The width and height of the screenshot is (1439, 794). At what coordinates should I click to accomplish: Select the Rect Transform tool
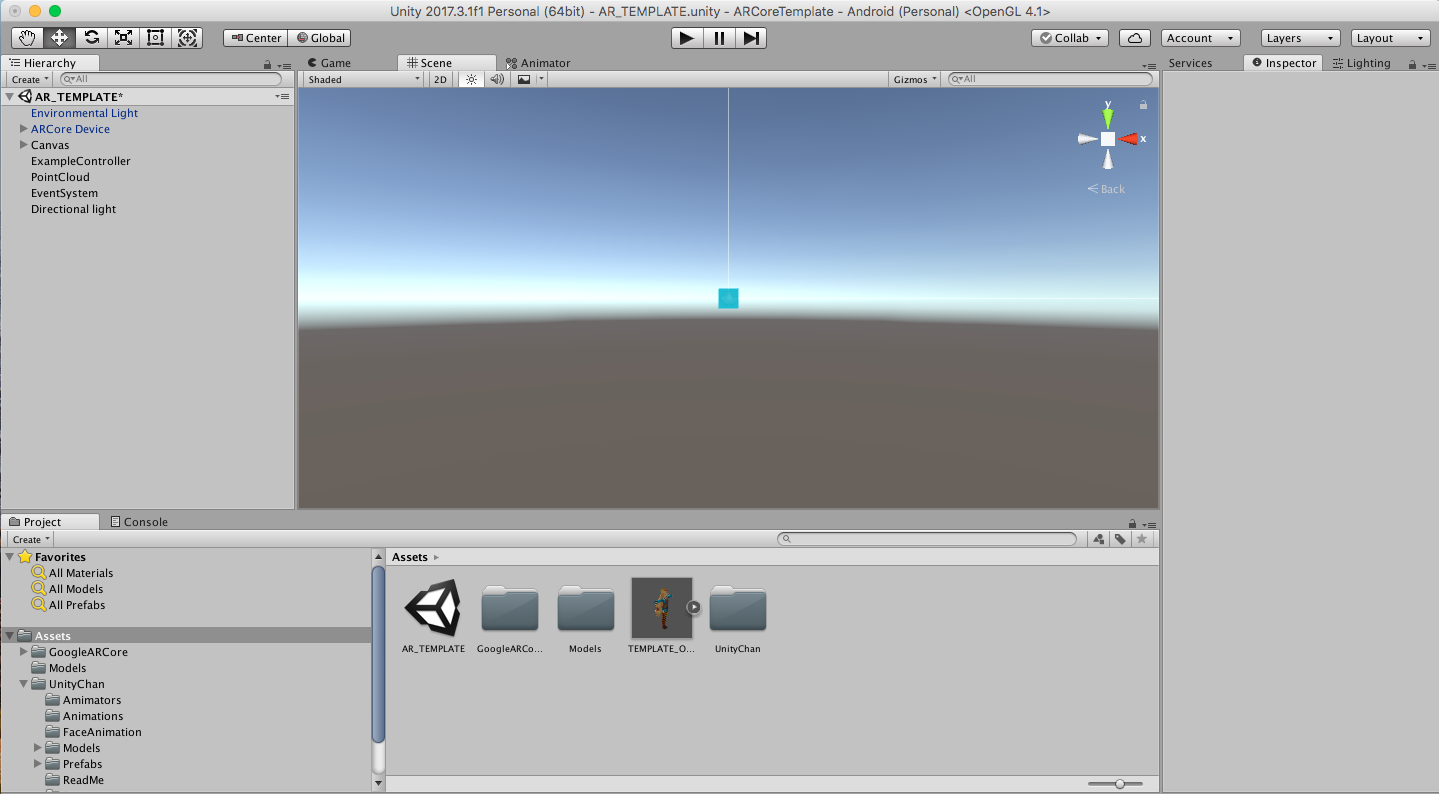155,38
